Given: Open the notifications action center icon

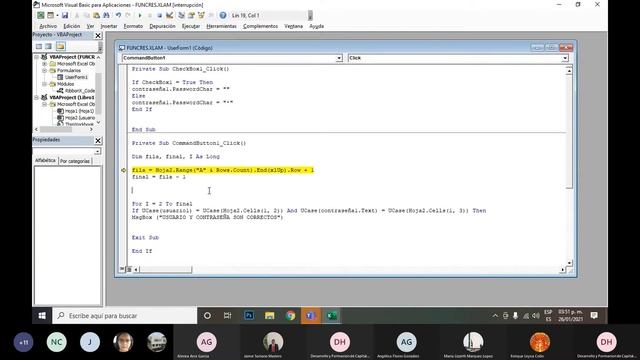Looking at the screenshot, I should tap(594, 316).
